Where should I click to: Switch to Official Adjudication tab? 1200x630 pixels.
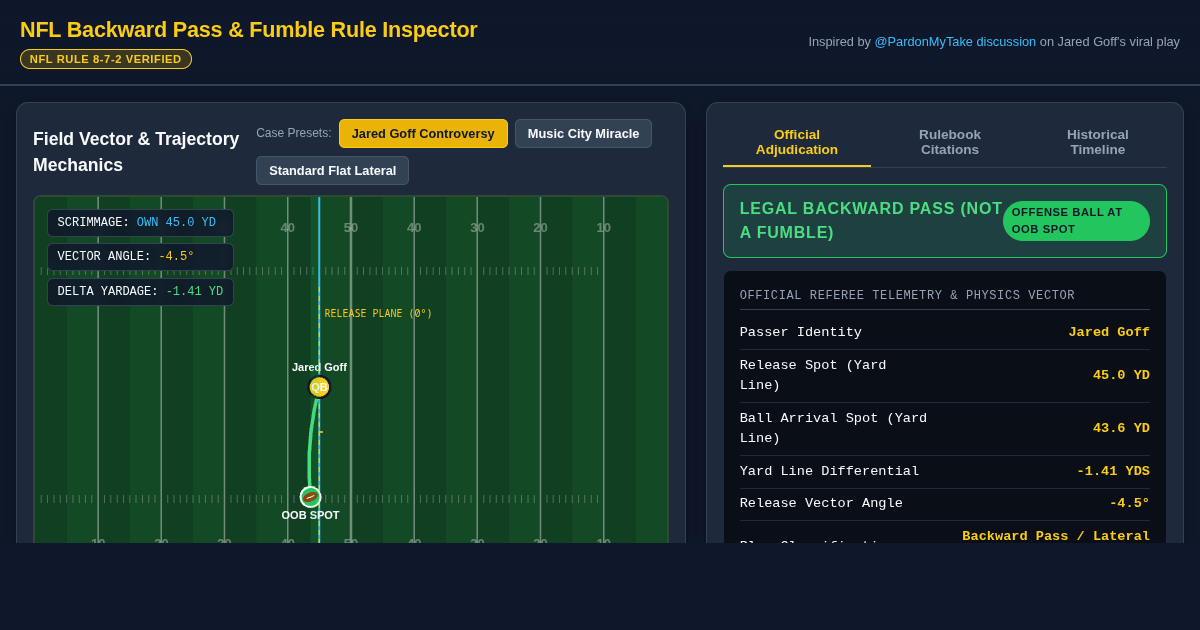(x=797, y=142)
